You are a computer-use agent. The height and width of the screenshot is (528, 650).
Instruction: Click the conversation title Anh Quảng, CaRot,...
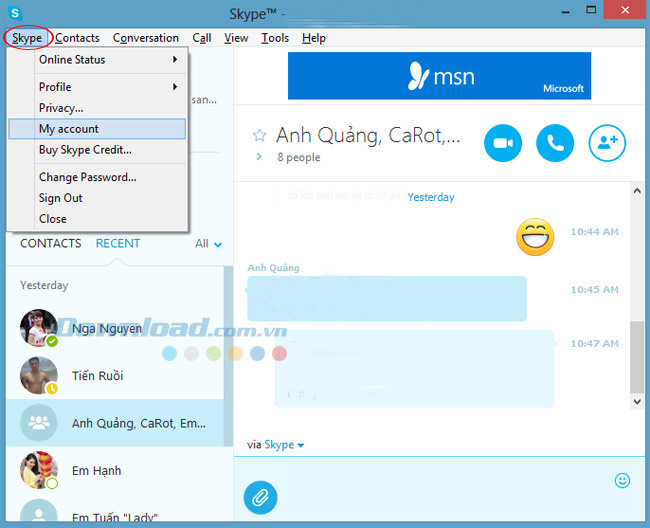(368, 135)
